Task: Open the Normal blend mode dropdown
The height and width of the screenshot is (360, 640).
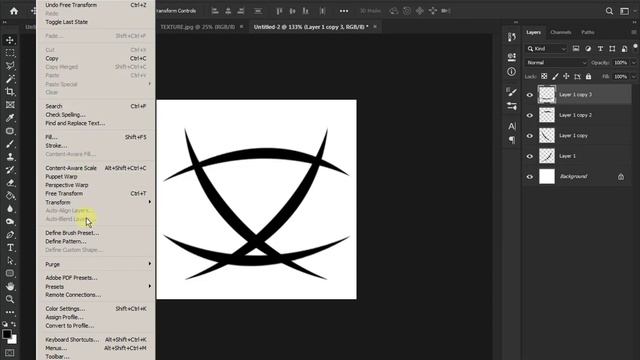Action: tap(556, 63)
